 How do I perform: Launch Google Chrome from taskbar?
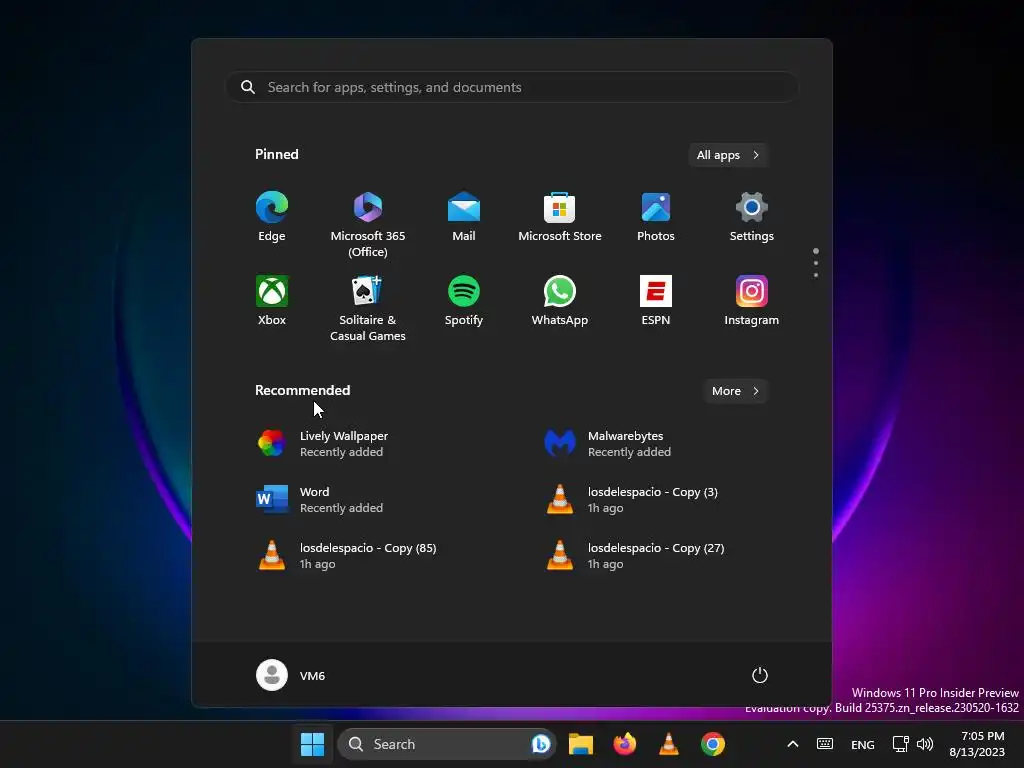(x=713, y=744)
